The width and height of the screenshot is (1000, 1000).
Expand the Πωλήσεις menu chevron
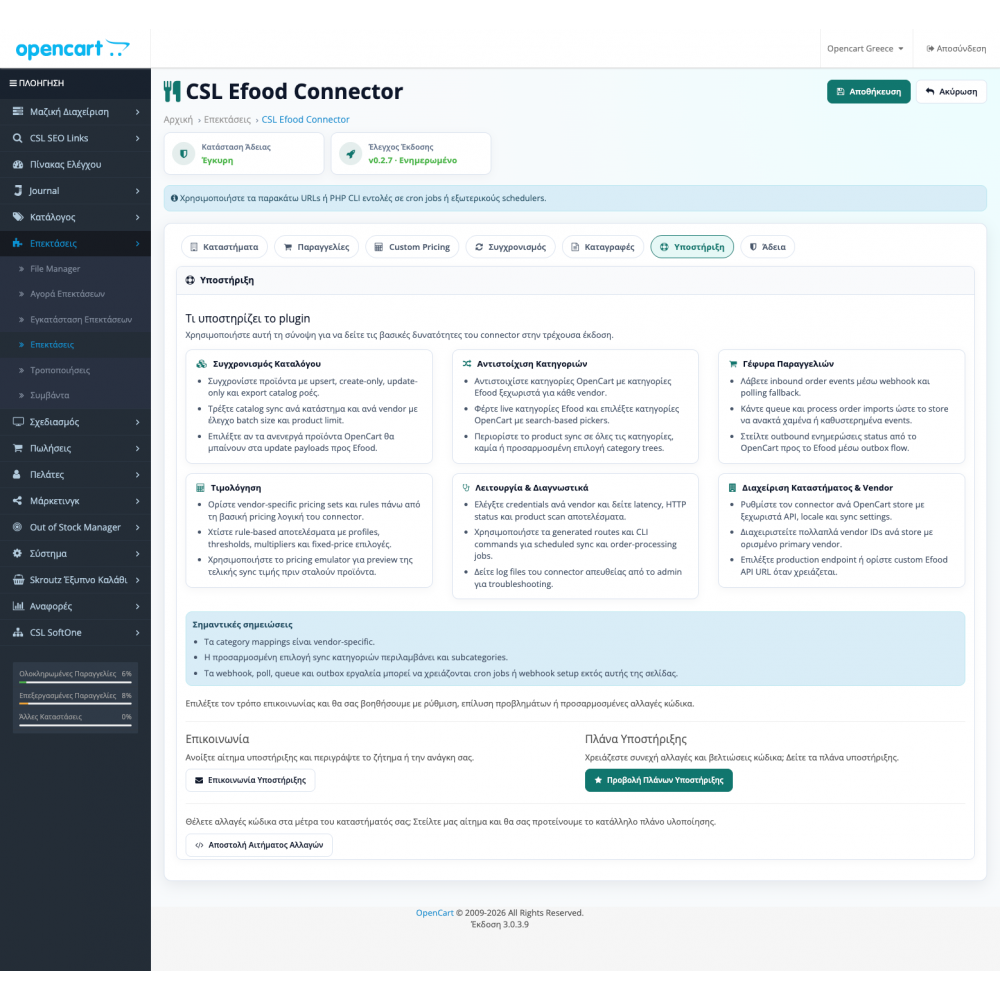point(138,448)
